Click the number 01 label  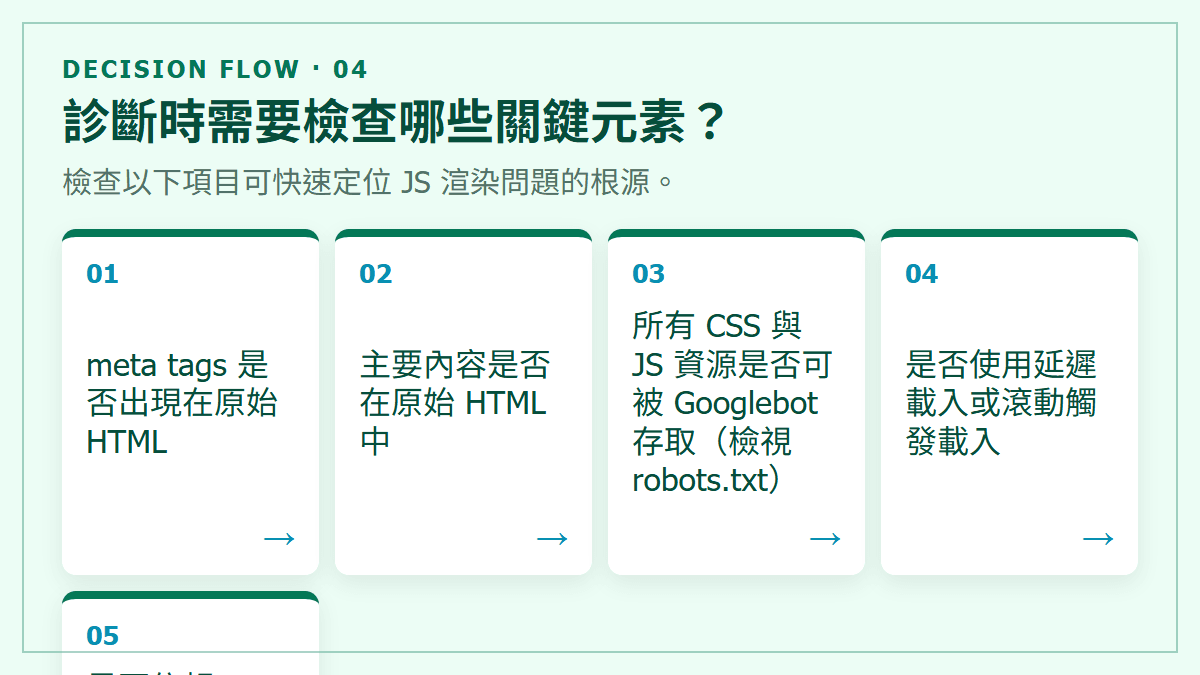coord(103,274)
